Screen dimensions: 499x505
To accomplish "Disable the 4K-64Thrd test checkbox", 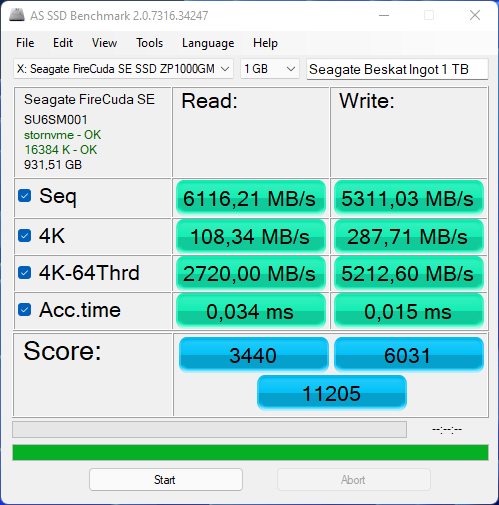I will click(x=25, y=272).
